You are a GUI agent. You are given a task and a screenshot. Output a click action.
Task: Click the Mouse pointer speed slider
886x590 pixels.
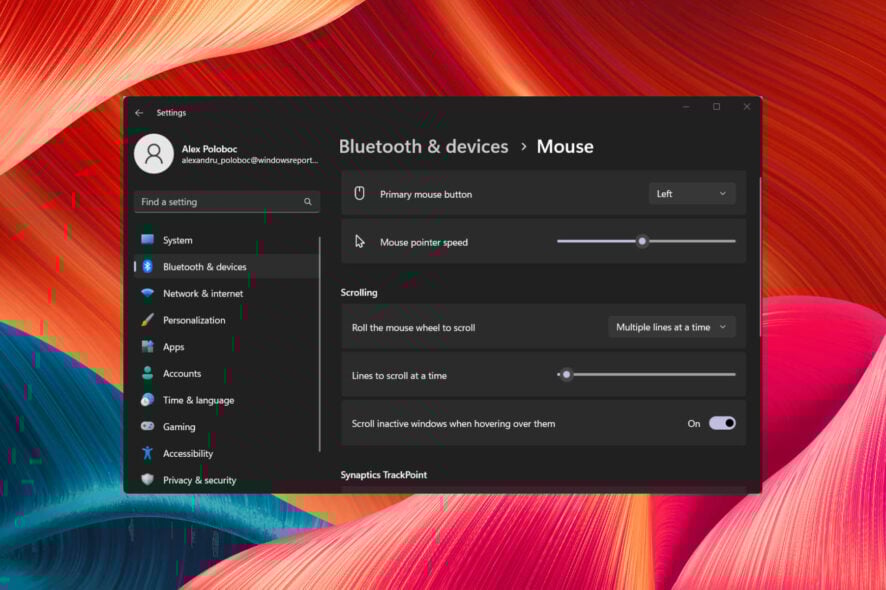coord(646,241)
